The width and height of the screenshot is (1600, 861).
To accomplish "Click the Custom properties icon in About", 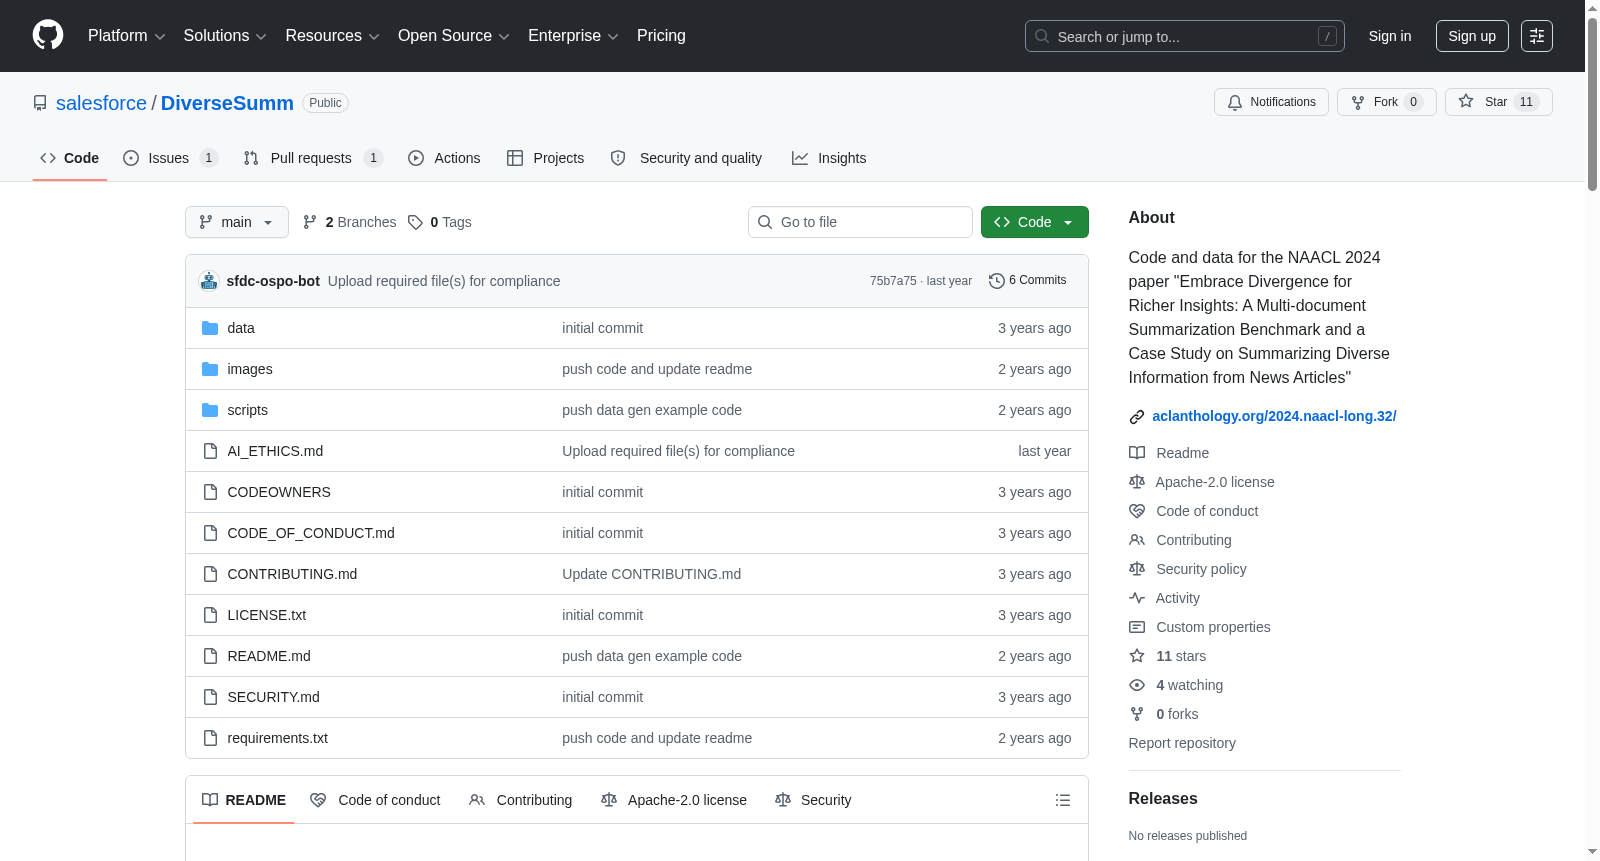I will 1137,627.
